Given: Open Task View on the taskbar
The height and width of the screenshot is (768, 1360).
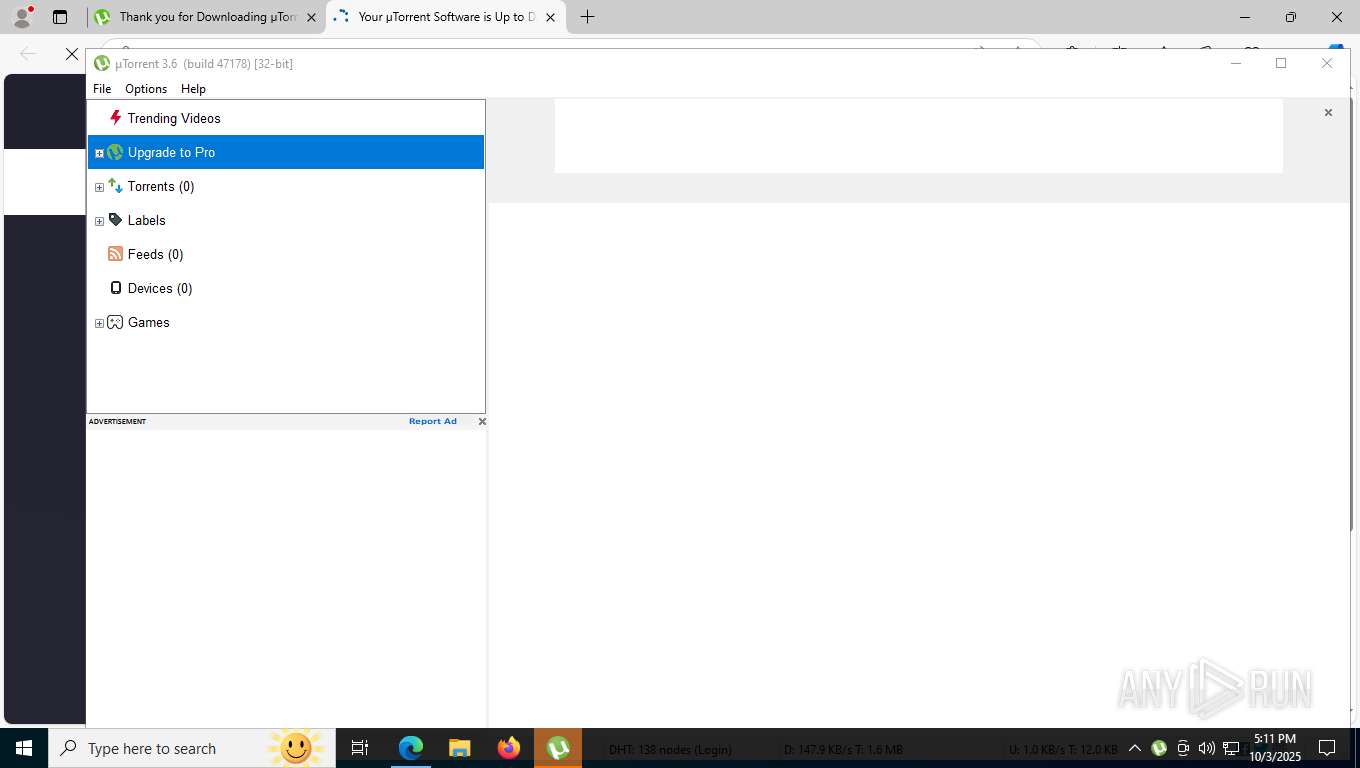Looking at the screenshot, I should (x=360, y=748).
